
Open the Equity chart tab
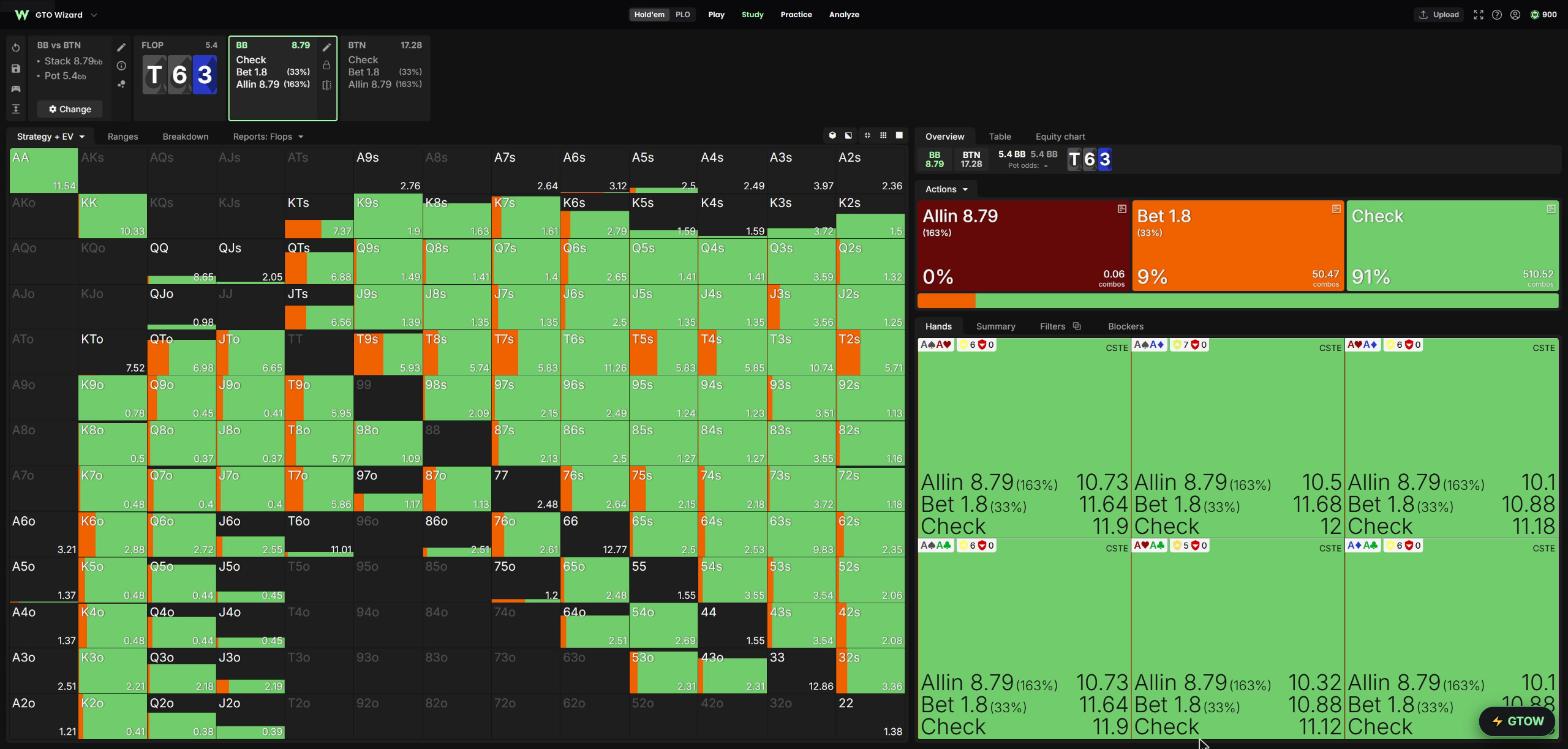tap(1060, 136)
